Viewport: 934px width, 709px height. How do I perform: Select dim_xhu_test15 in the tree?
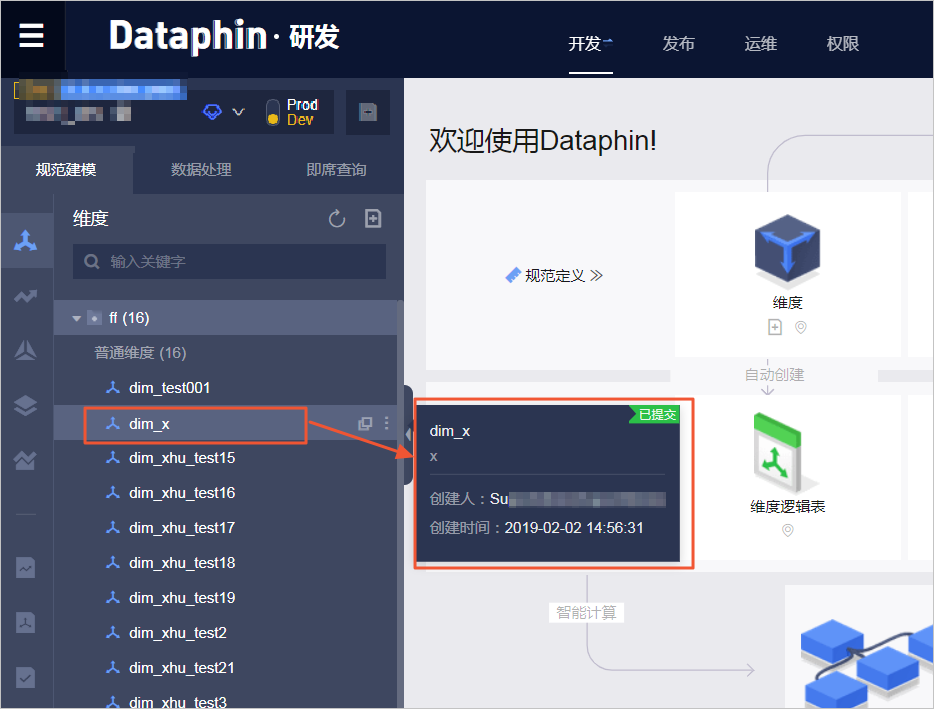point(182,458)
